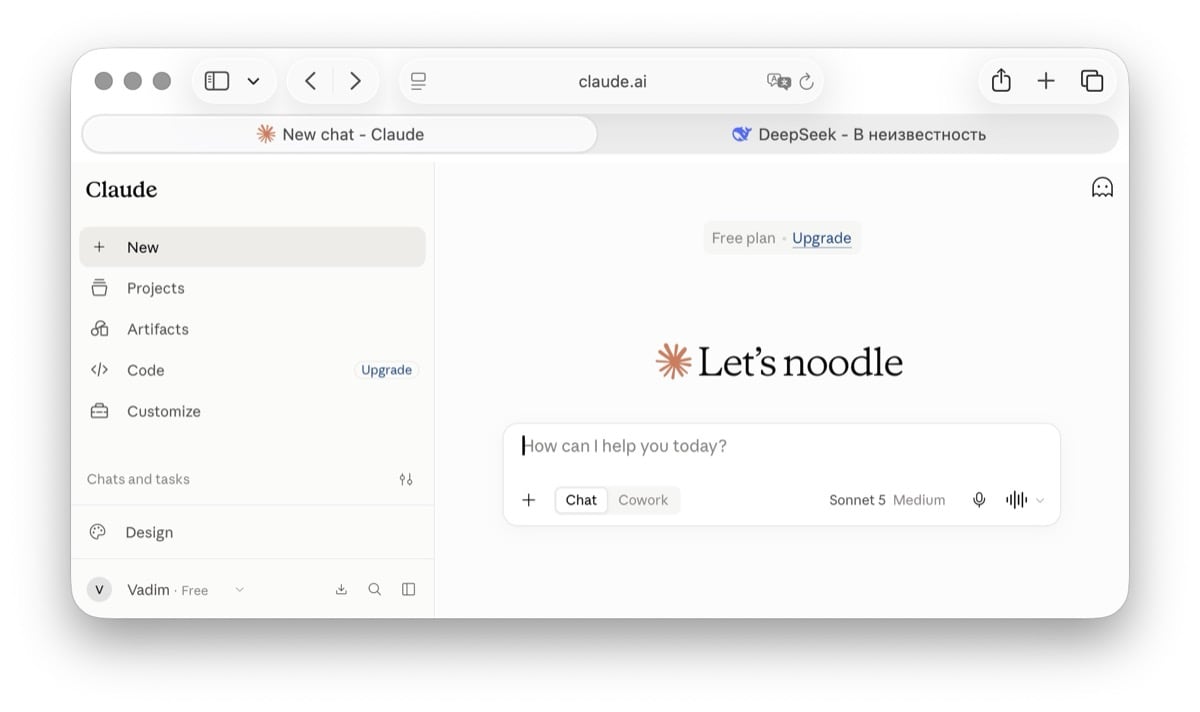Open Artifacts in the sidebar
1200x712 pixels.
coord(252,329)
